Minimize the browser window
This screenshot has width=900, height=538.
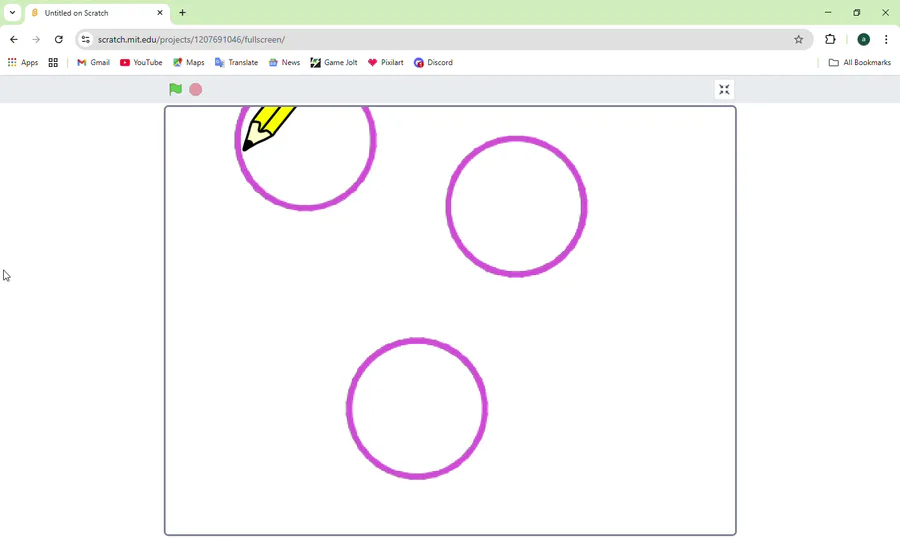(x=828, y=12)
